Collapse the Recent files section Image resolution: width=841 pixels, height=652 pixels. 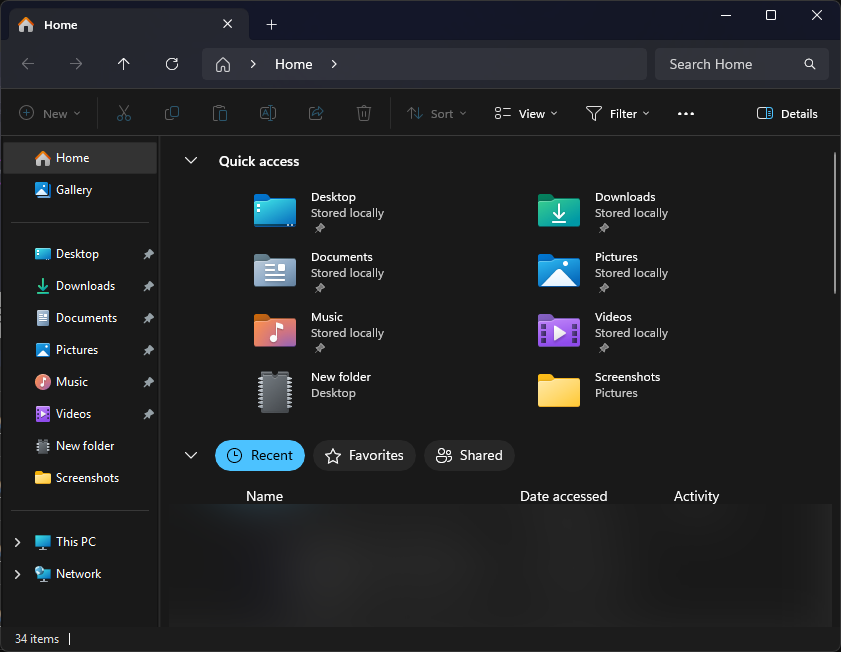click(x=191, y=455)
